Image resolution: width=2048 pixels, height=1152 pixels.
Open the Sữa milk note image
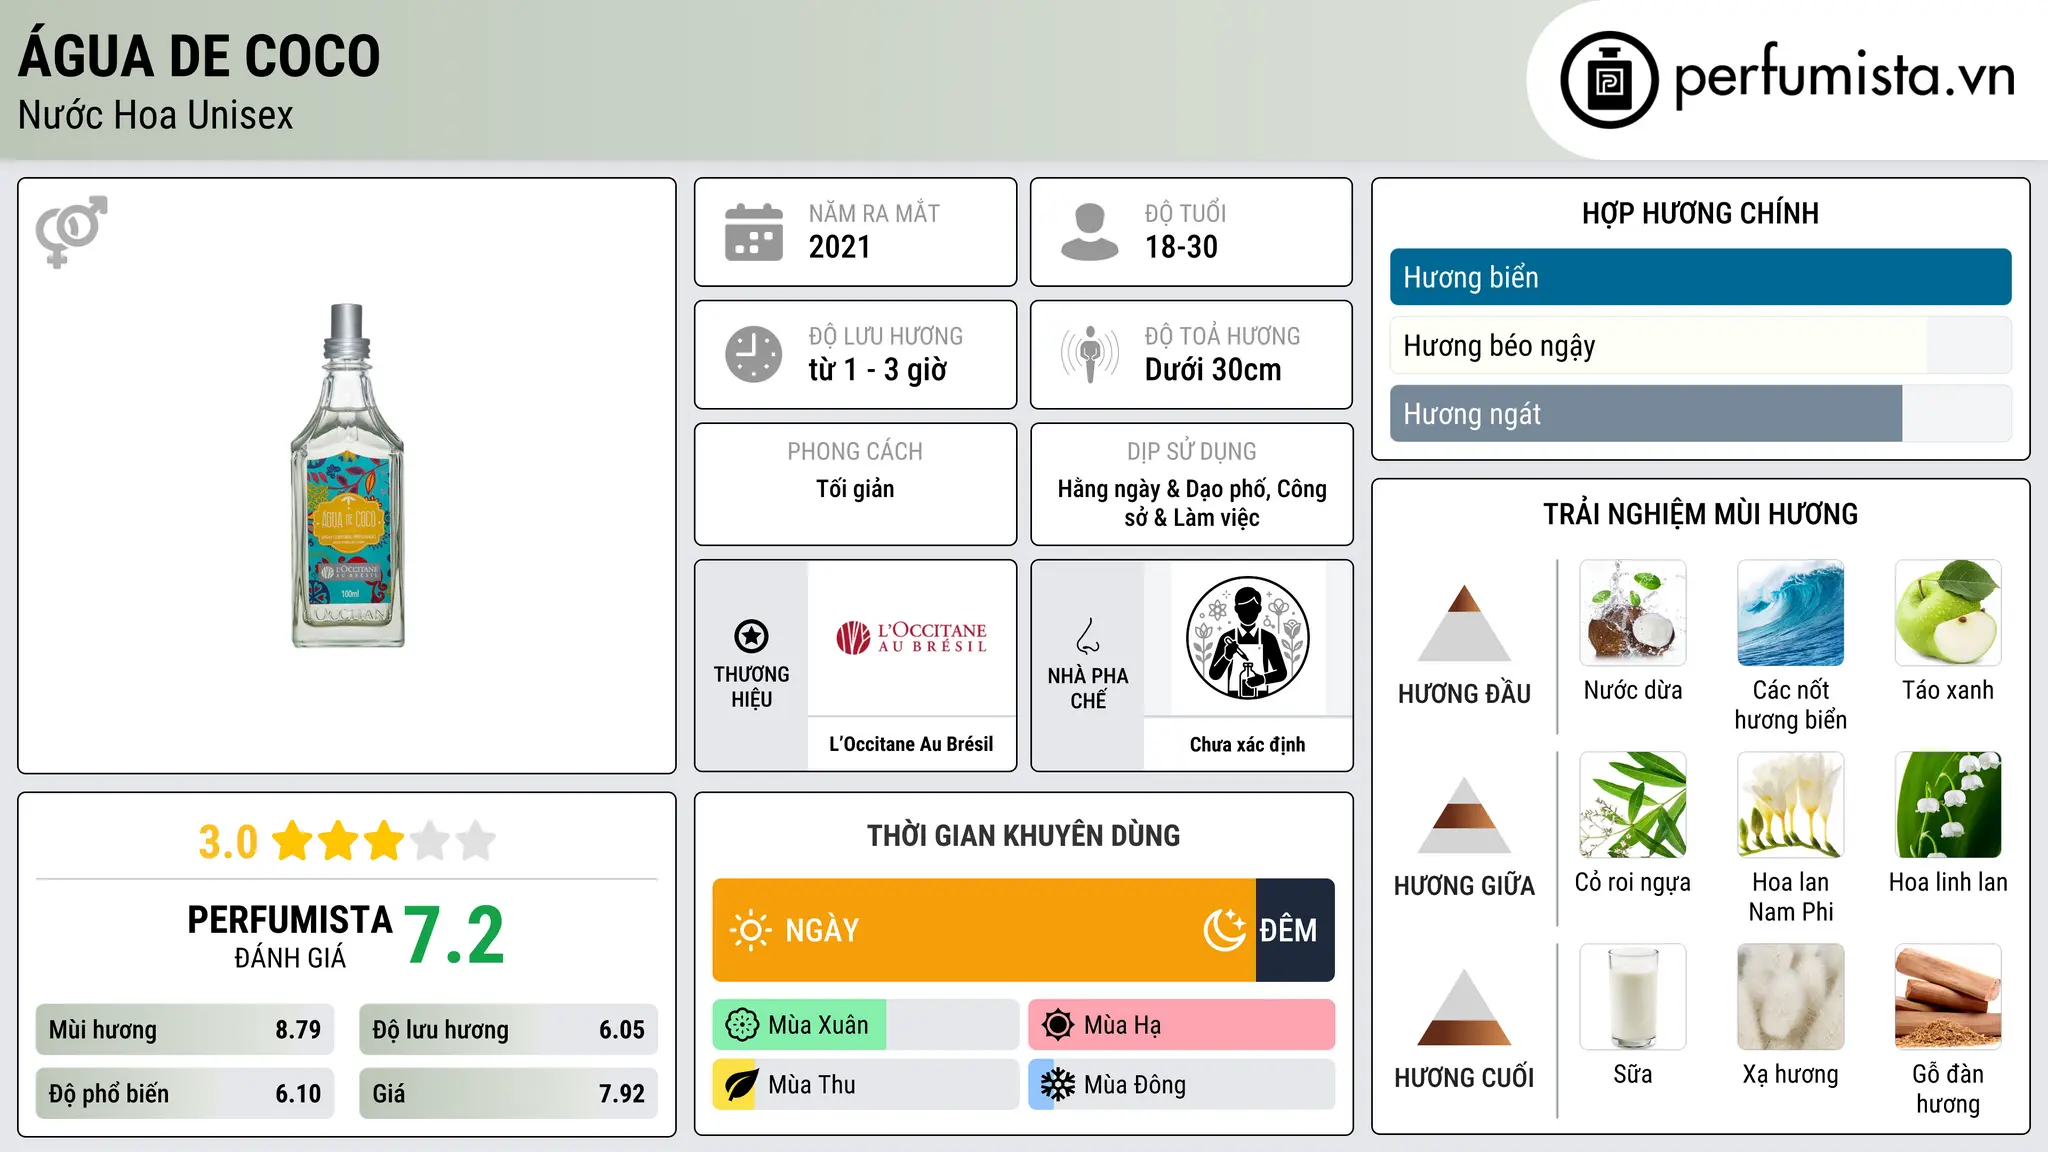click(1633, 997)
